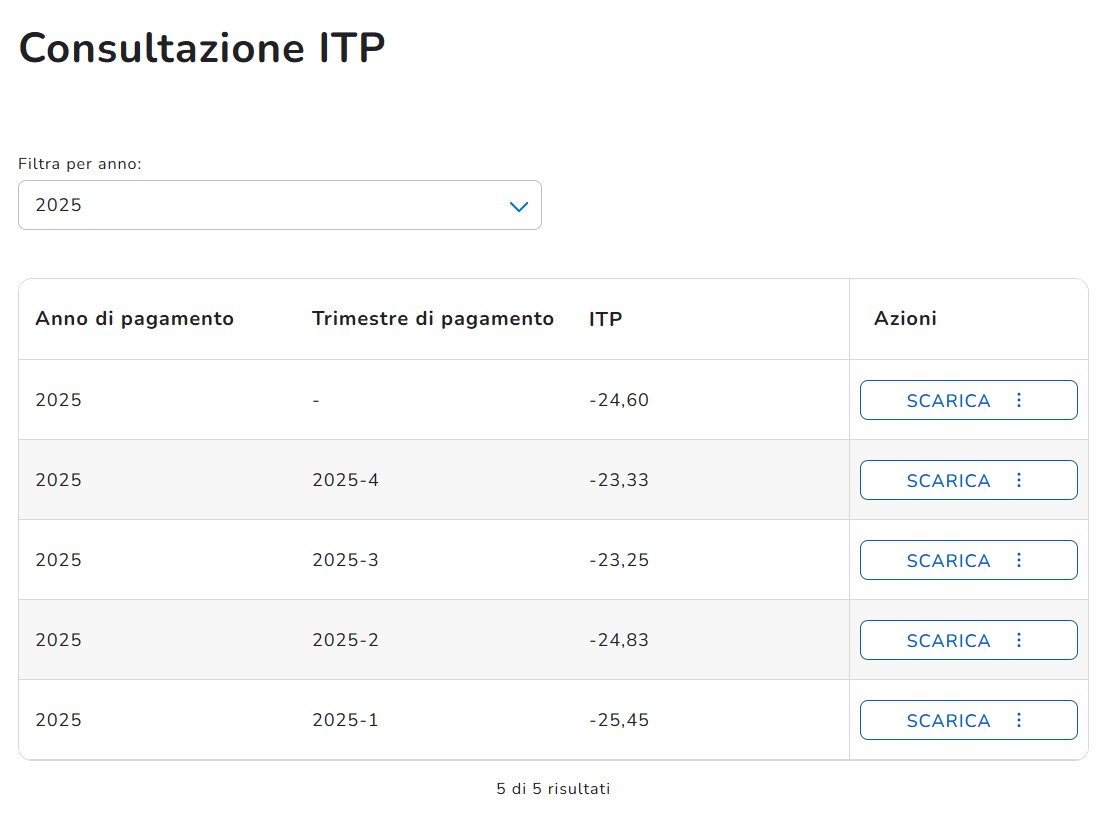Click the Azioni column header
Viewport: 1105px width, 814px height.
[905, 319]
